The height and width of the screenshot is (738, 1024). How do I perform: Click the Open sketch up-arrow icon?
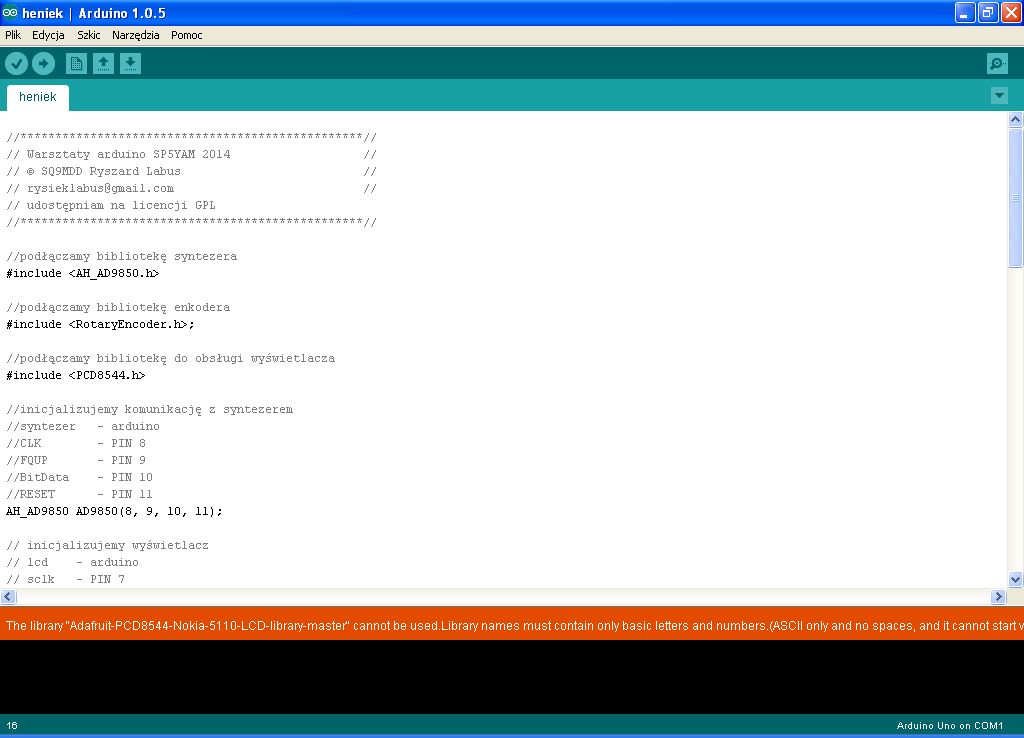(x=103, y=64)
